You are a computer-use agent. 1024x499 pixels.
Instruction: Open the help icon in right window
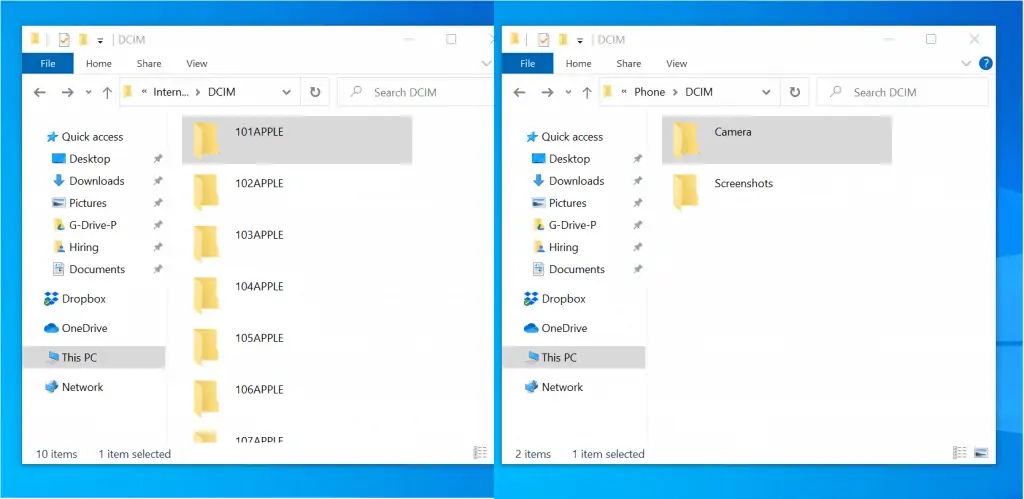click(x=986, y=63)
